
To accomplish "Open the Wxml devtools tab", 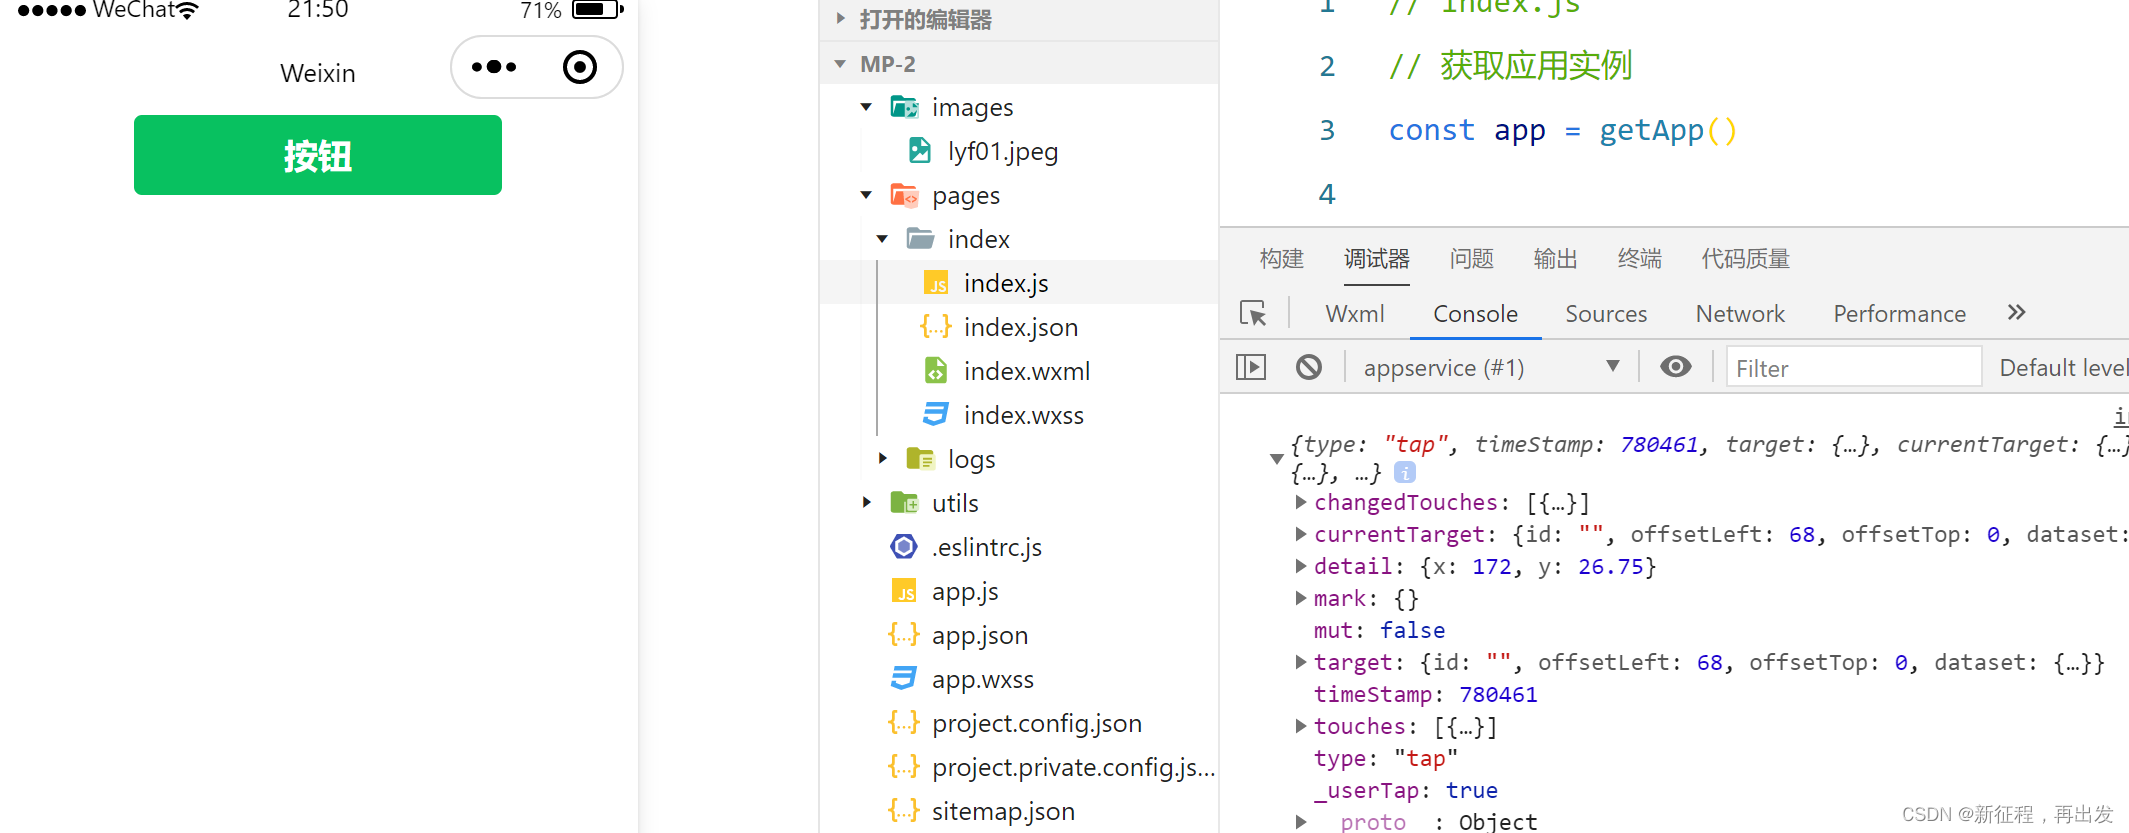I will coord(1355,313).
